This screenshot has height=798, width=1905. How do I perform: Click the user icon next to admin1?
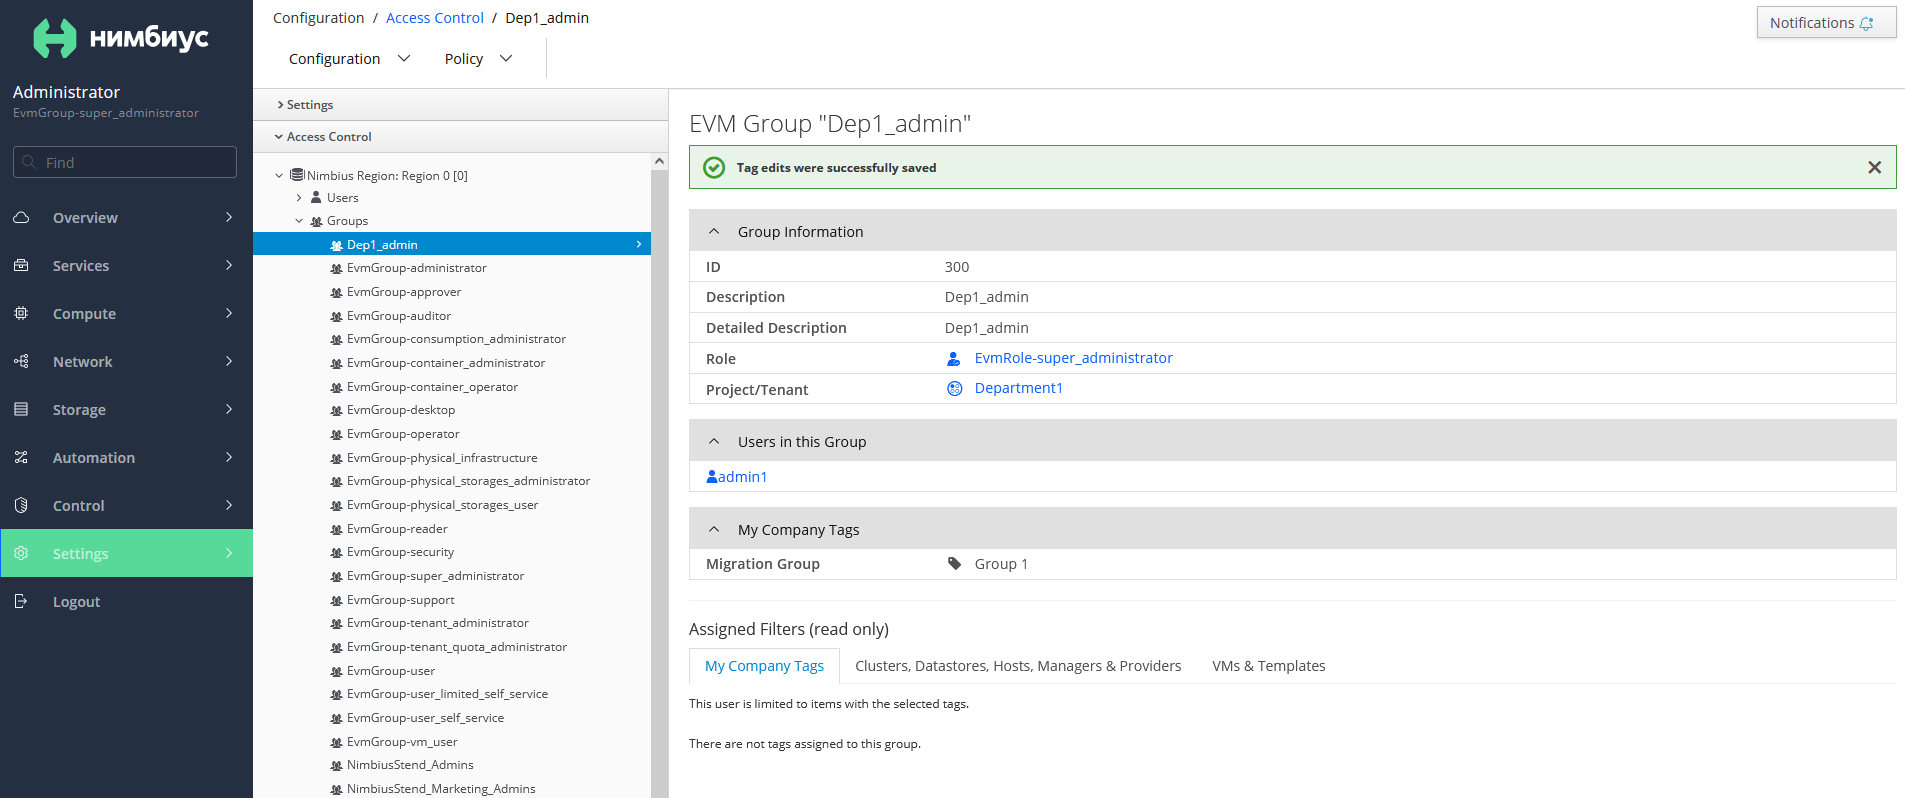tap(712, 477)
